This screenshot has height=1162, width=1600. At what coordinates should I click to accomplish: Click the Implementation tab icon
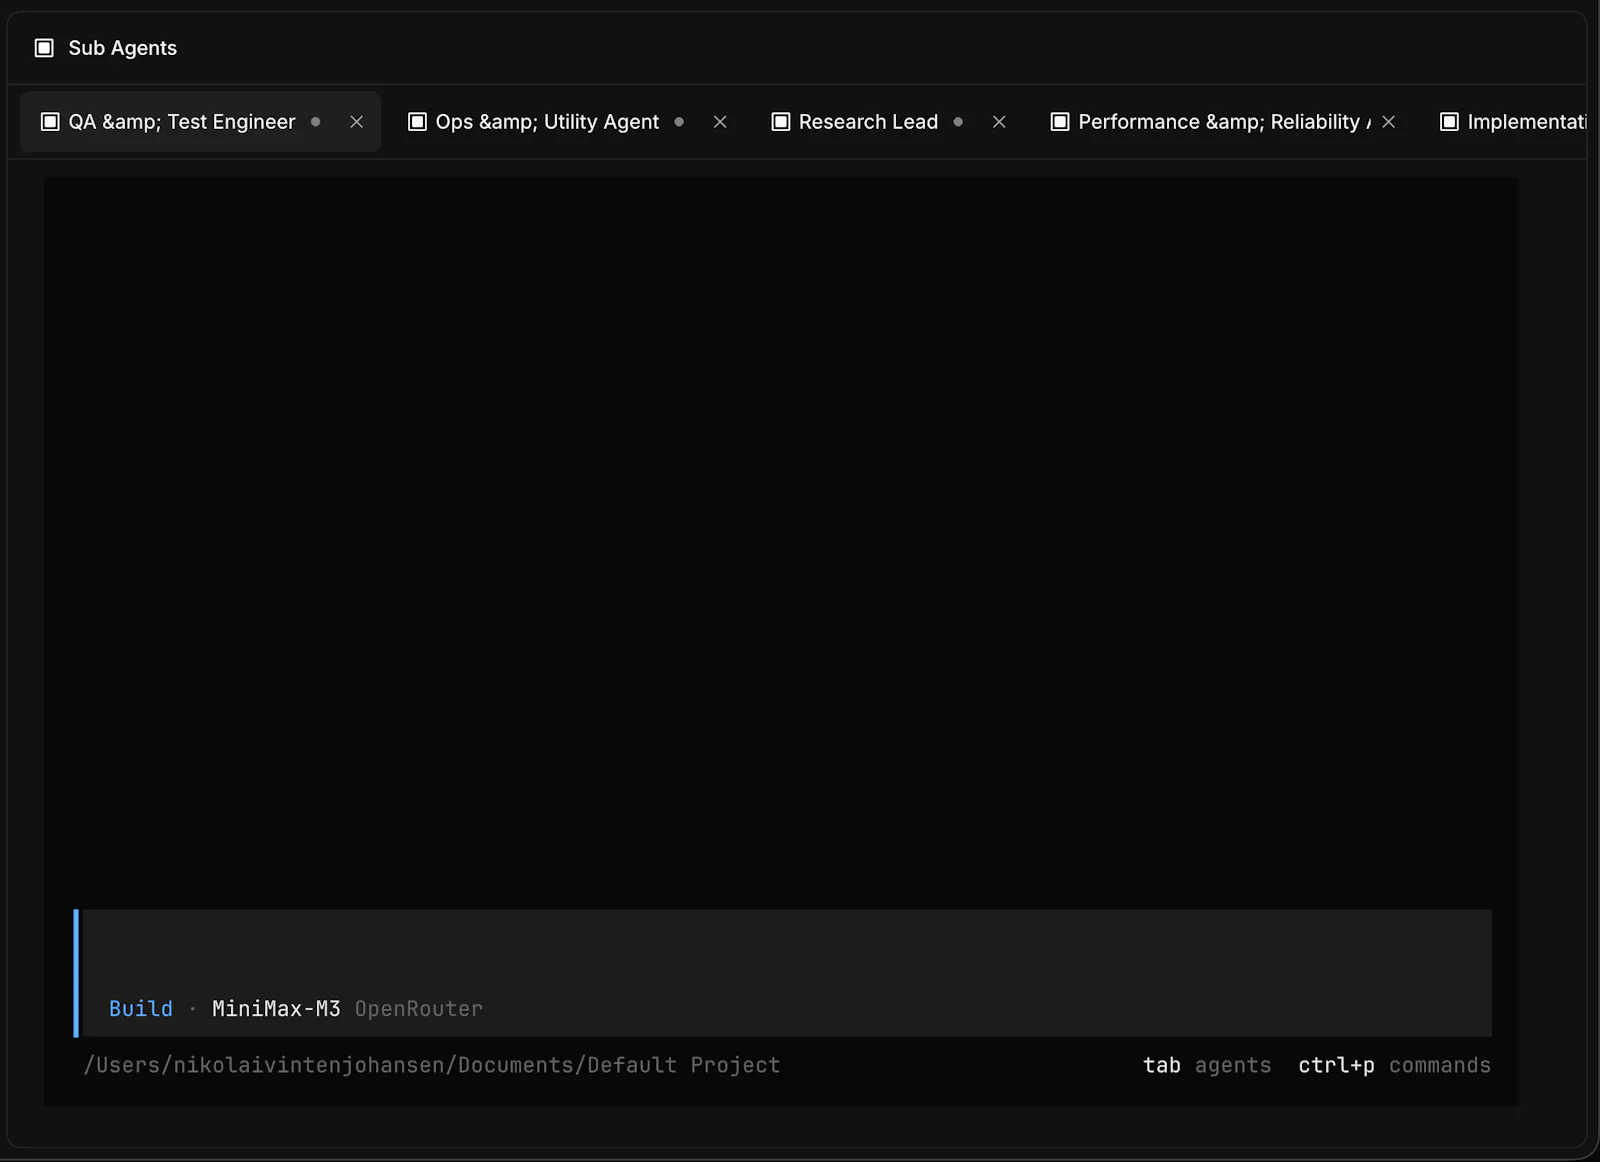1449,122
